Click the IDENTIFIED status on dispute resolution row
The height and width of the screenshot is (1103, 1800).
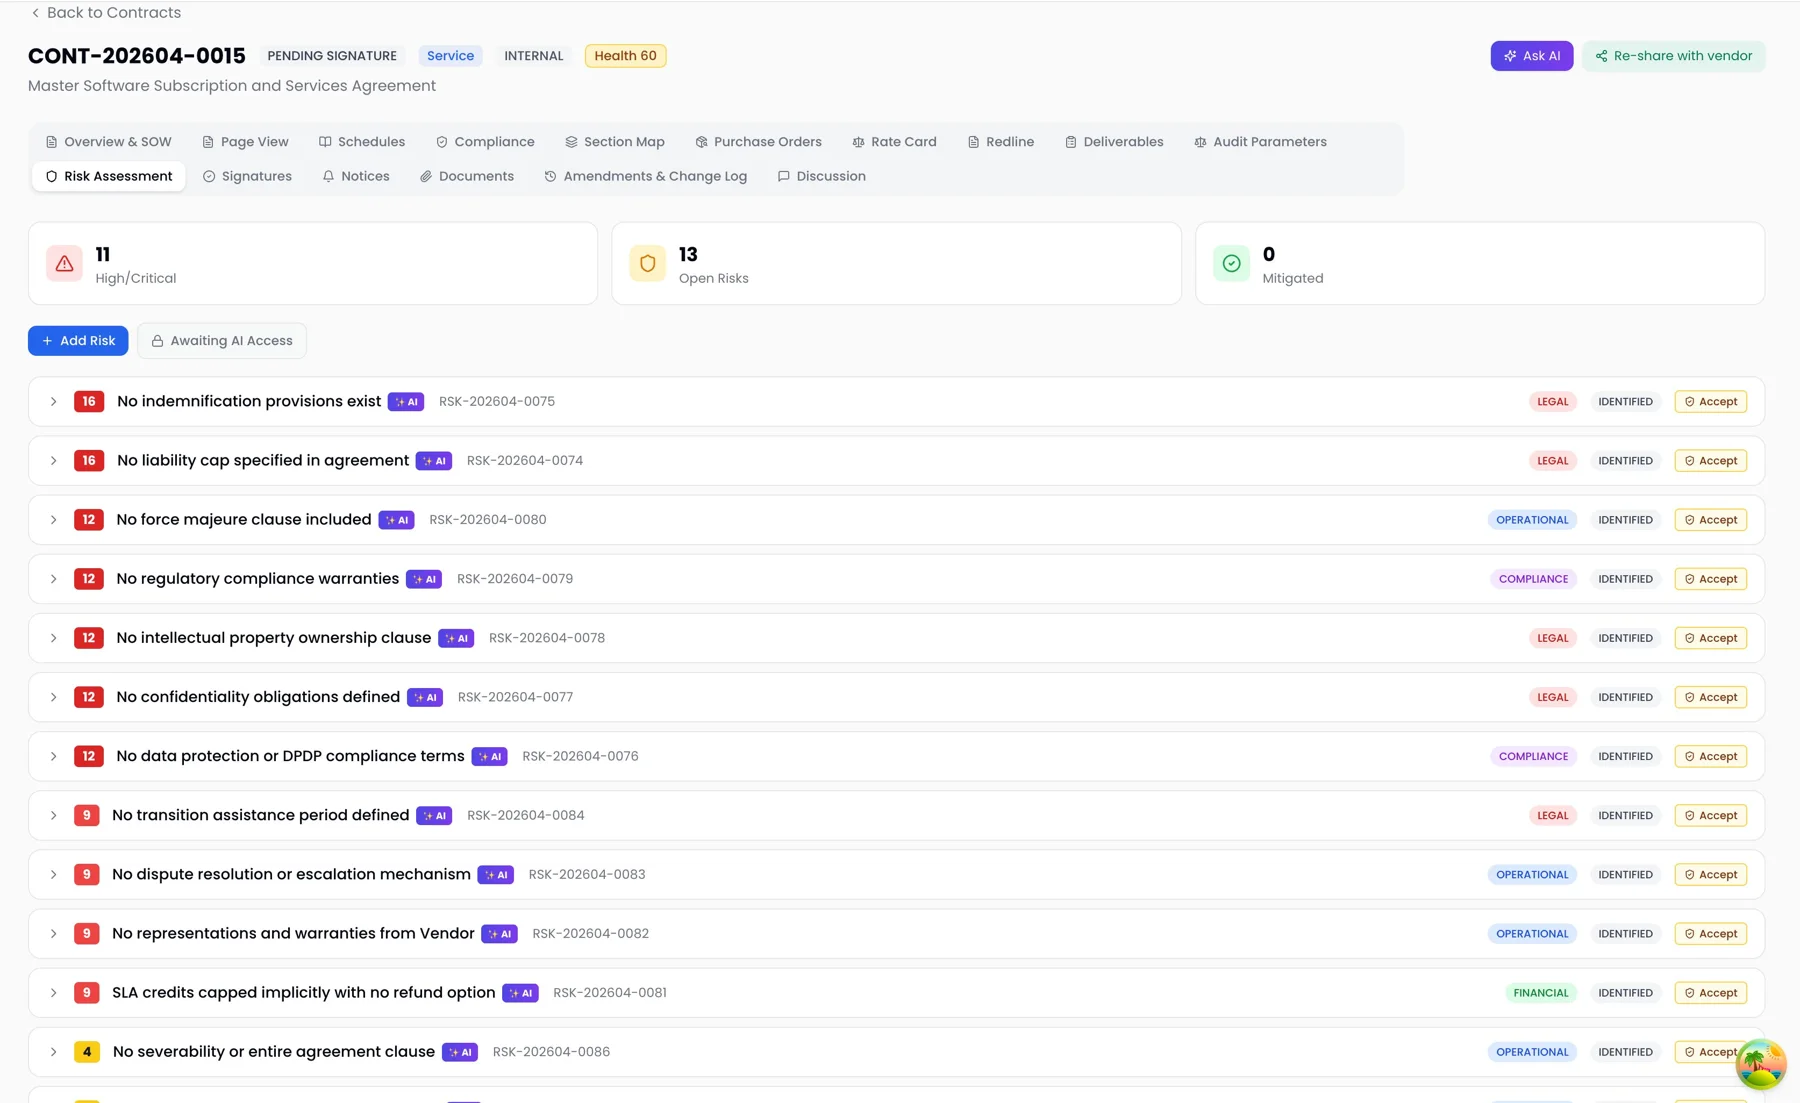click(1625, 875)
